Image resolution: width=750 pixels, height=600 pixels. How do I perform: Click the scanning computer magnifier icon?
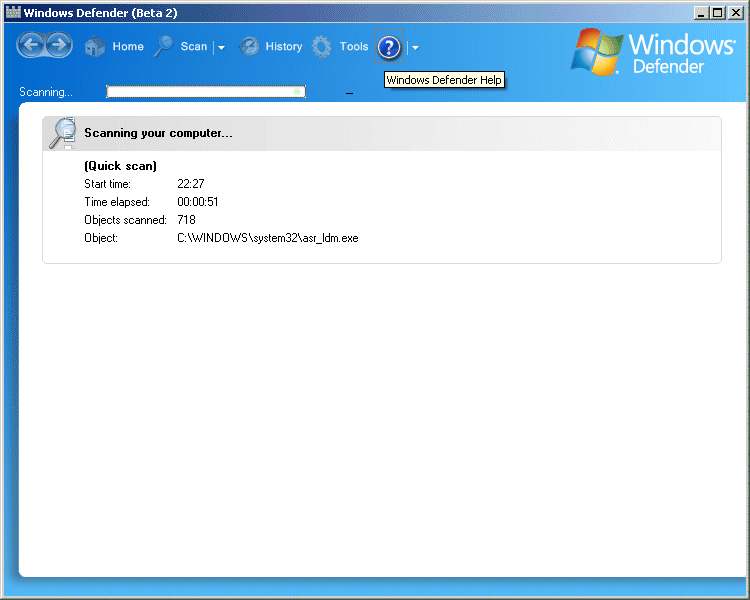(63, 133)
